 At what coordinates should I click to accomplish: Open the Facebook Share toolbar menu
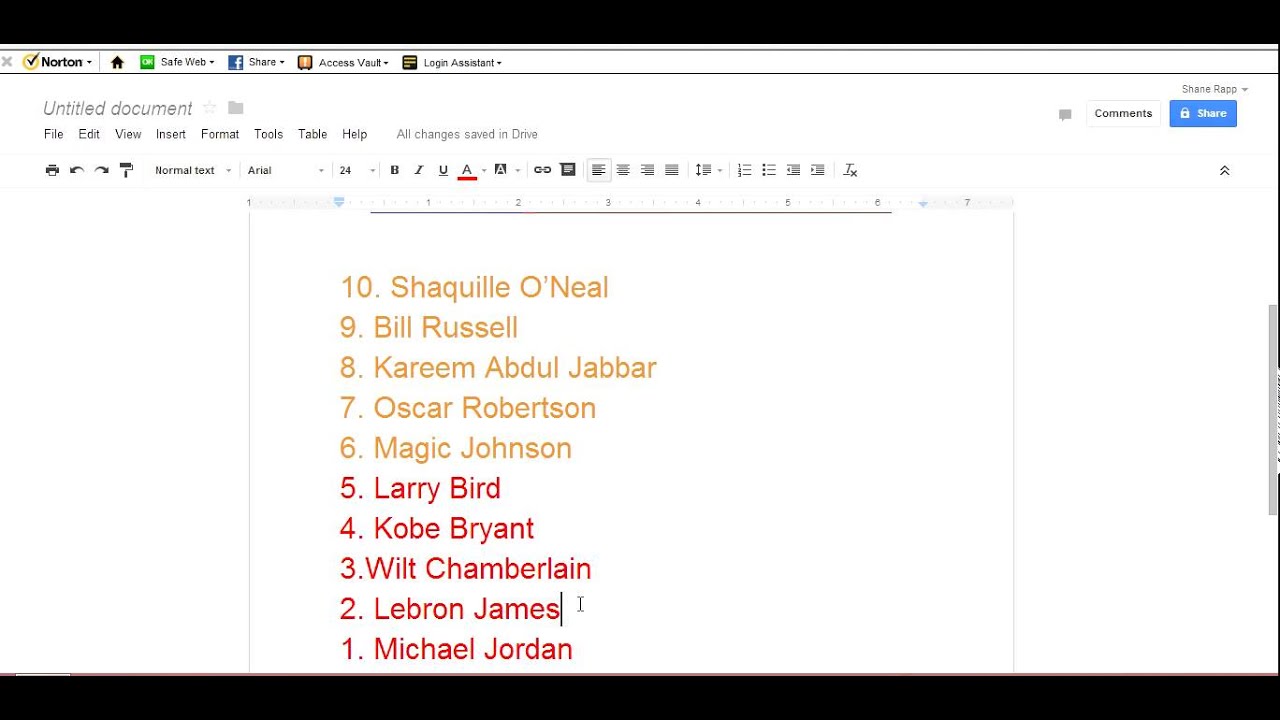tap(256, 62)
